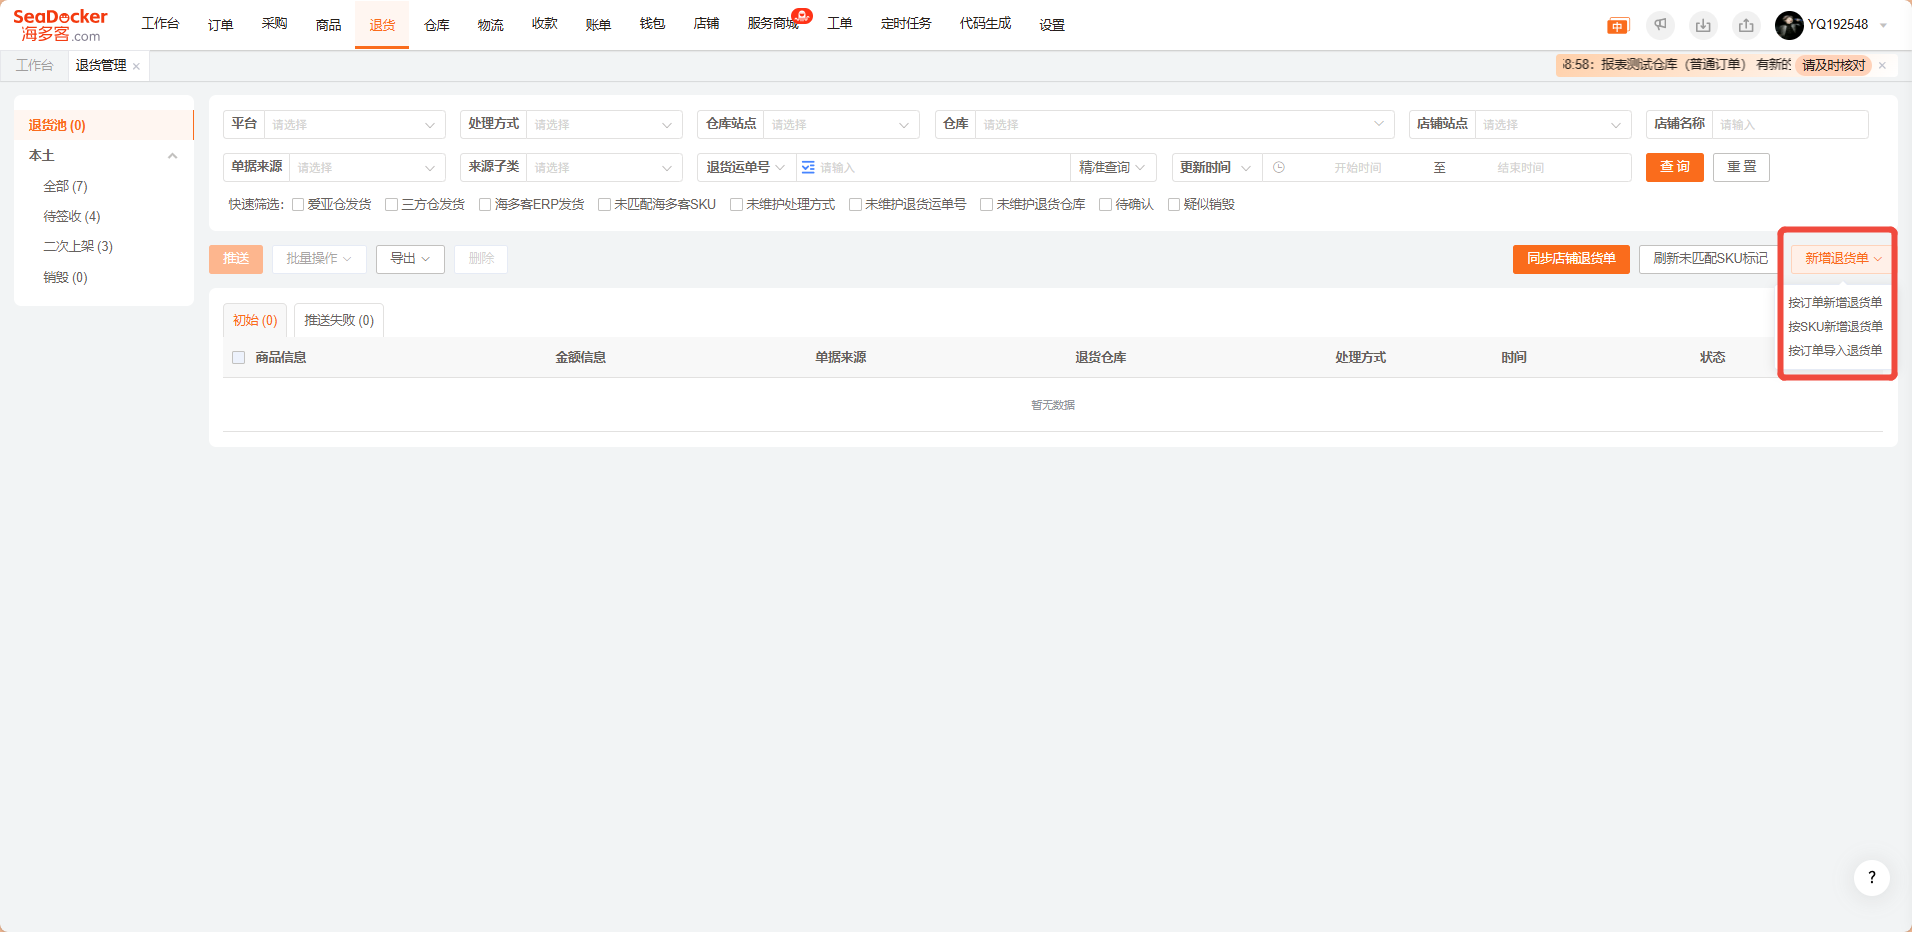
Task: Open the 仓库 menu in top navigation
Action: click(437, 25)
